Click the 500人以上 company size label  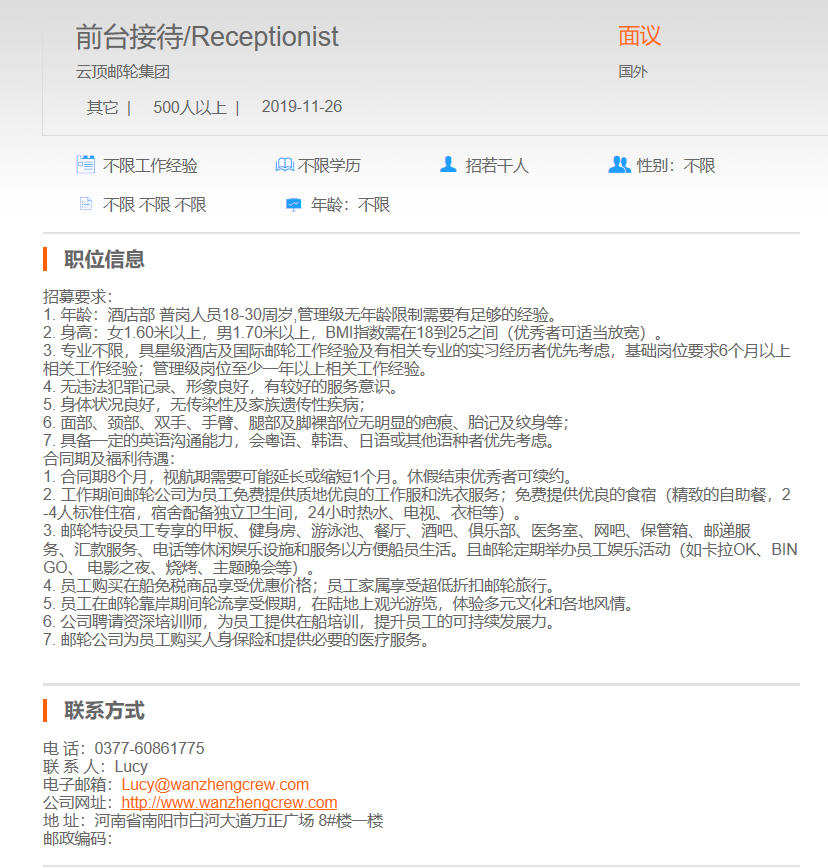click(x=190, y=107)
